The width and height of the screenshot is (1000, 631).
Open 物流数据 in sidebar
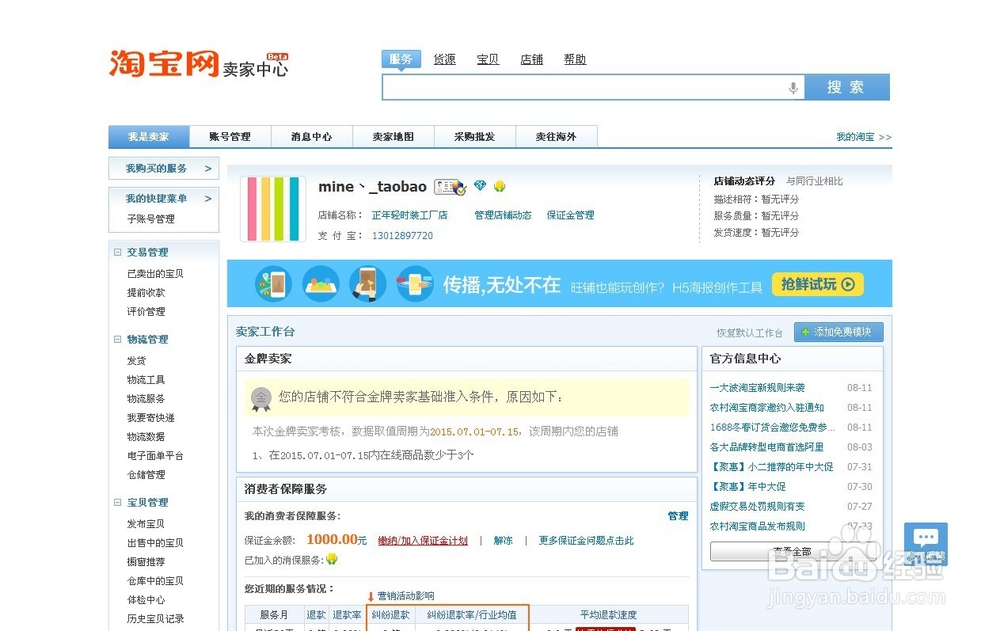[x=146, y=437]
